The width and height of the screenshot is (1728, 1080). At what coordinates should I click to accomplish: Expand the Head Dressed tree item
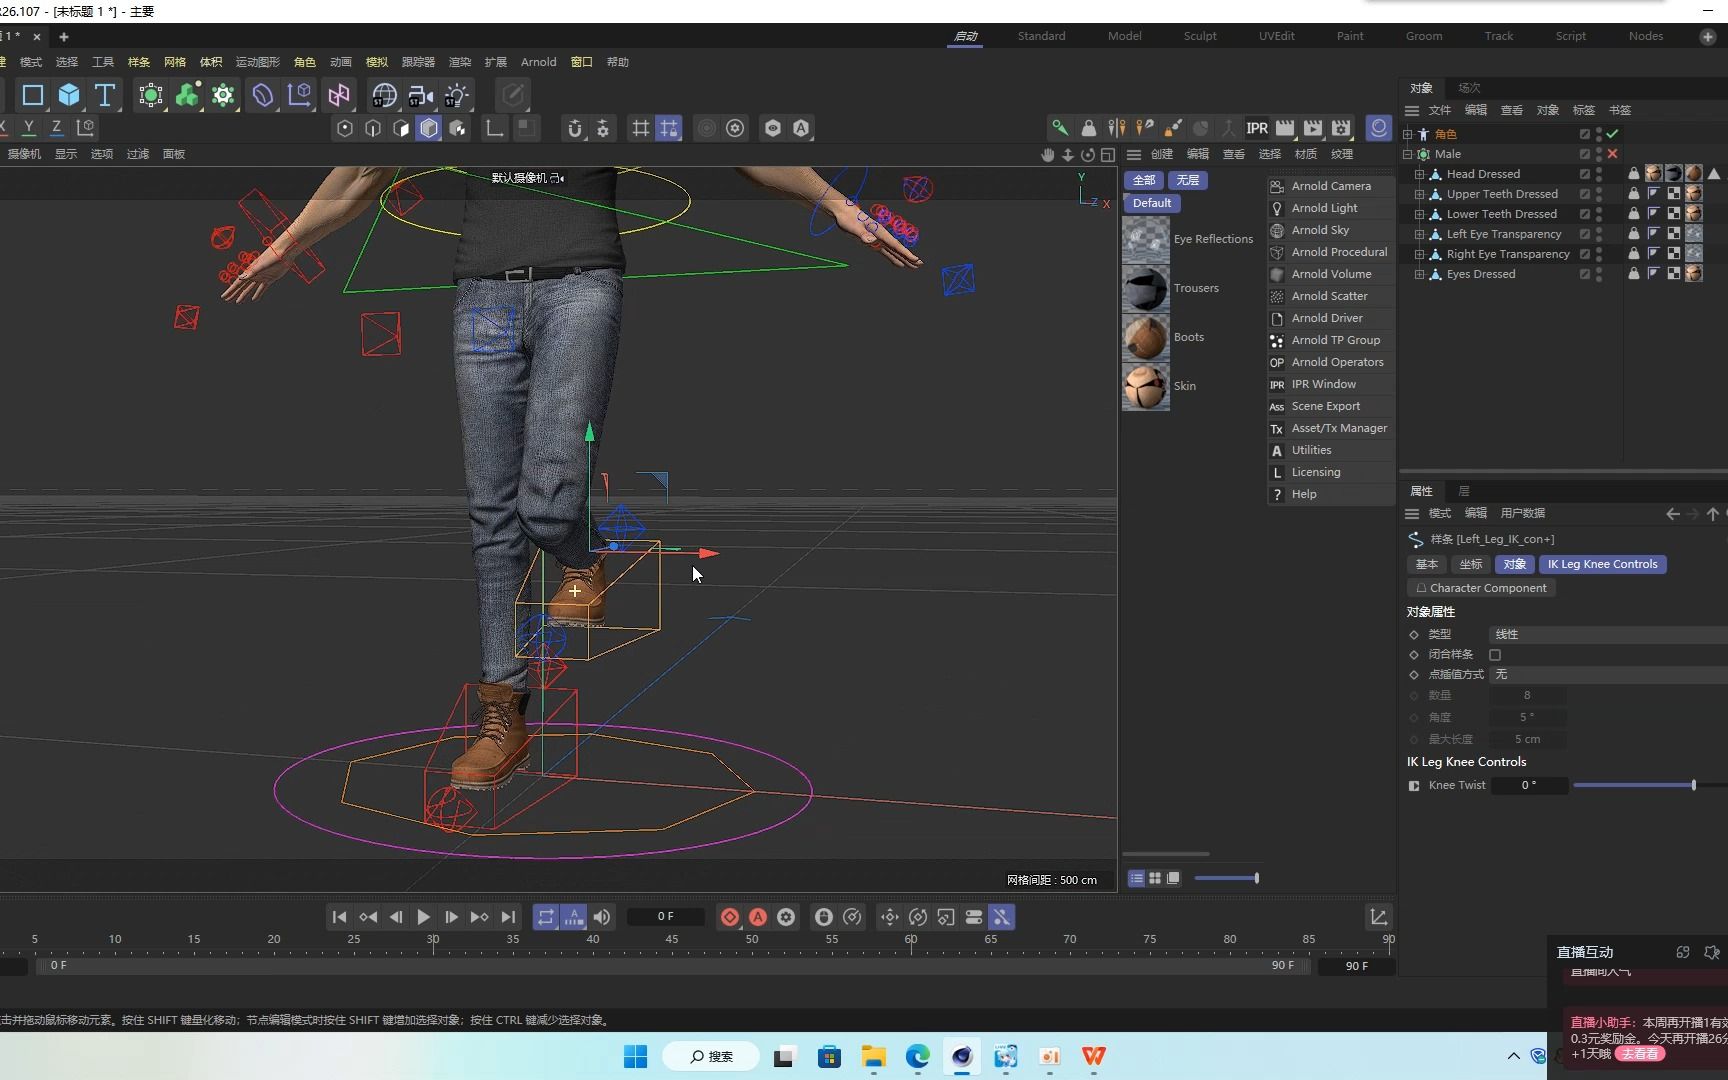1419,174
